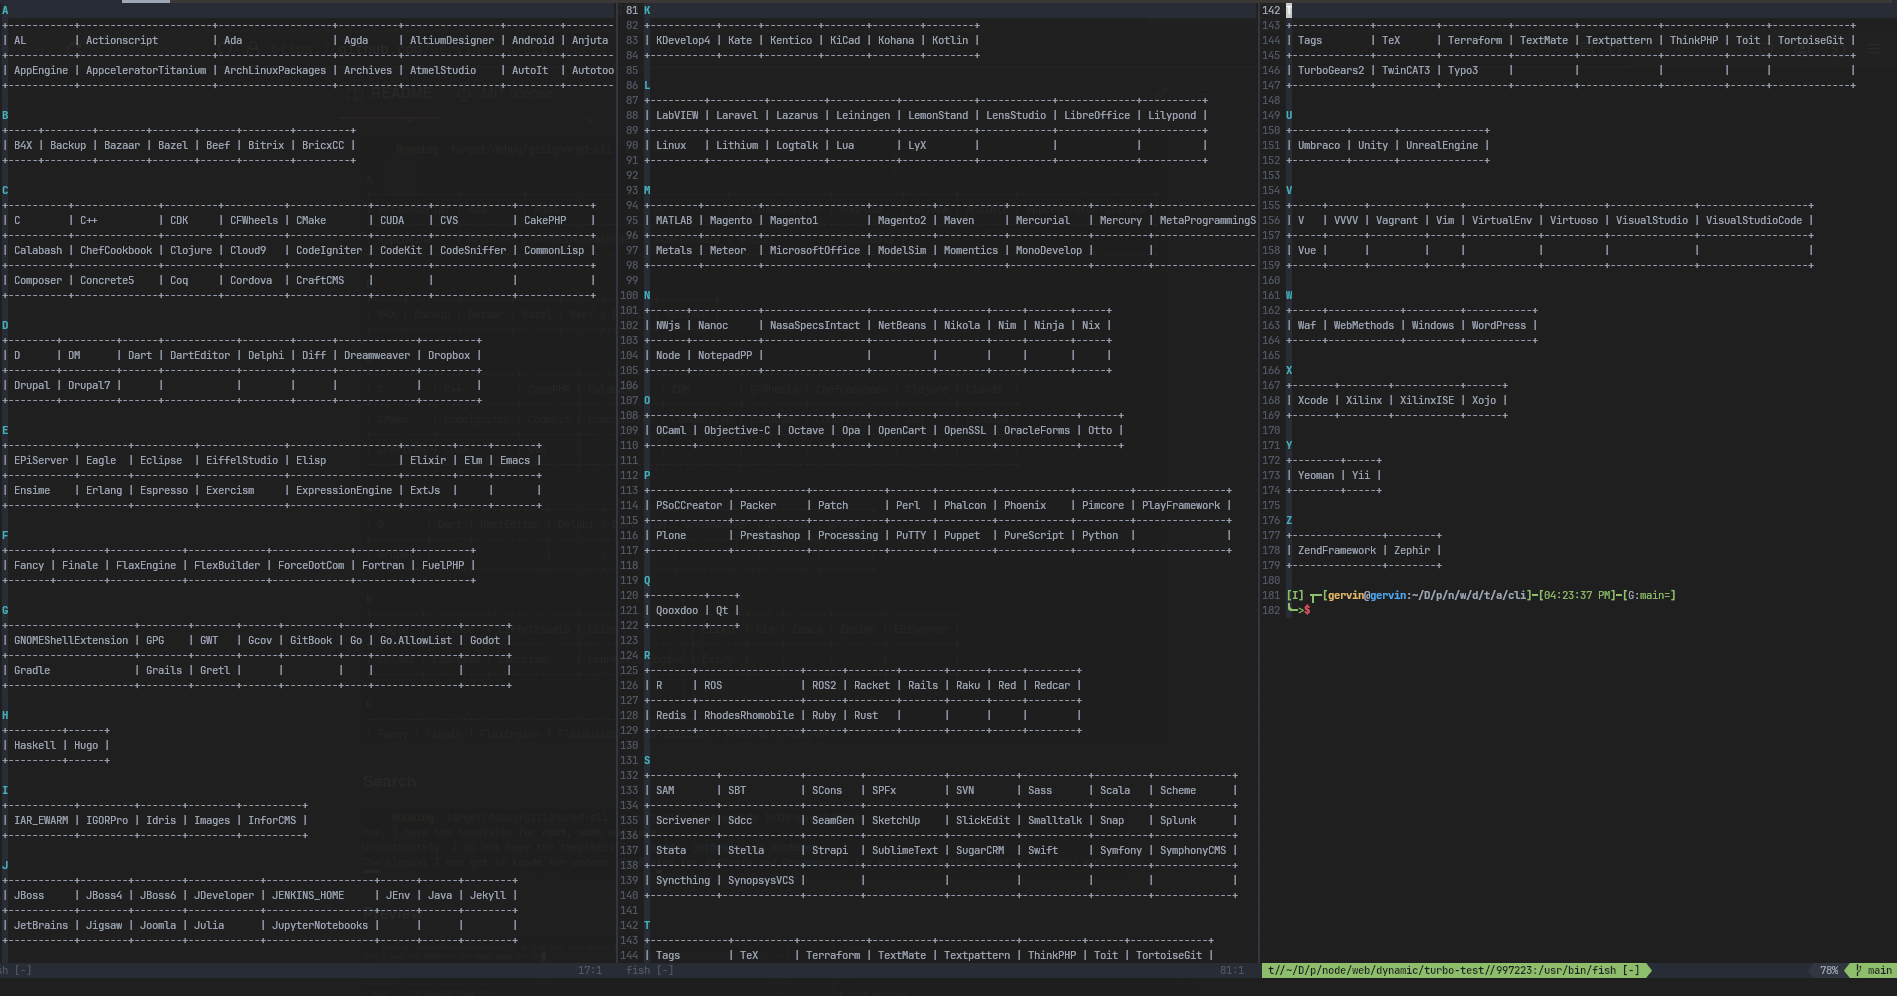
Task: Click the Laravel cell in section L
Action: 737,115
